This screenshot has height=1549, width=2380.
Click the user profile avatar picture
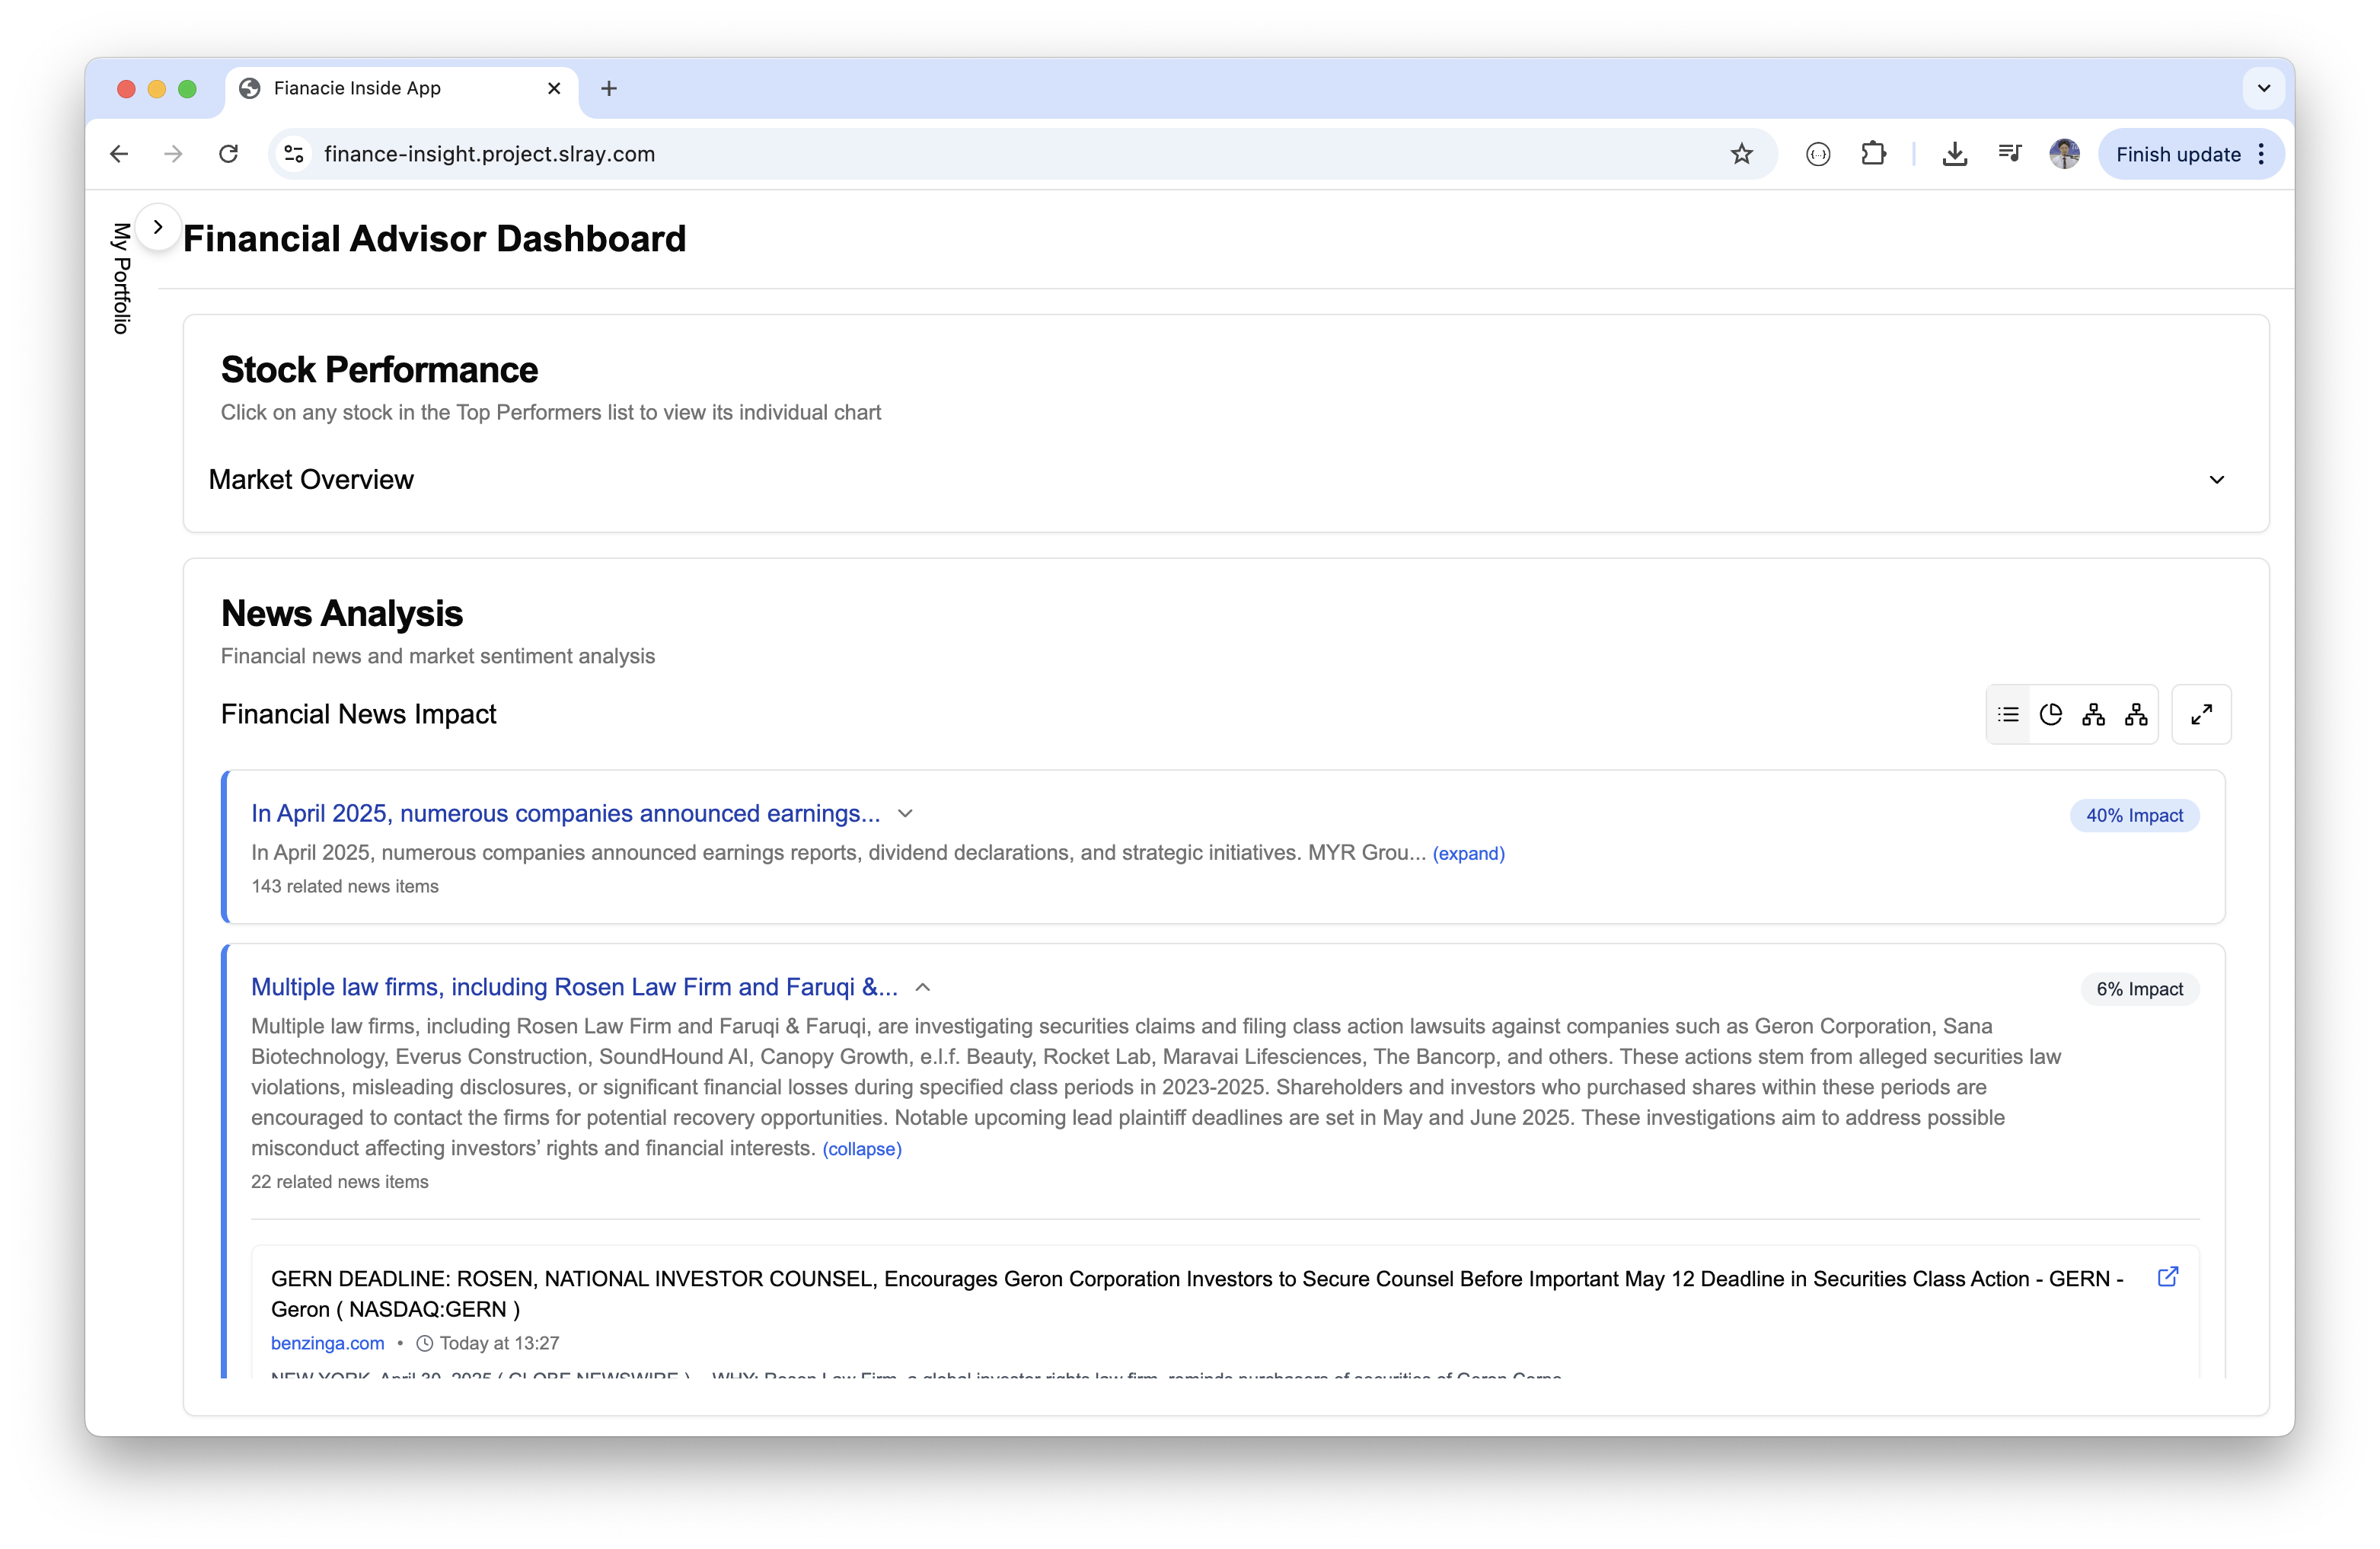(2064, 154)
